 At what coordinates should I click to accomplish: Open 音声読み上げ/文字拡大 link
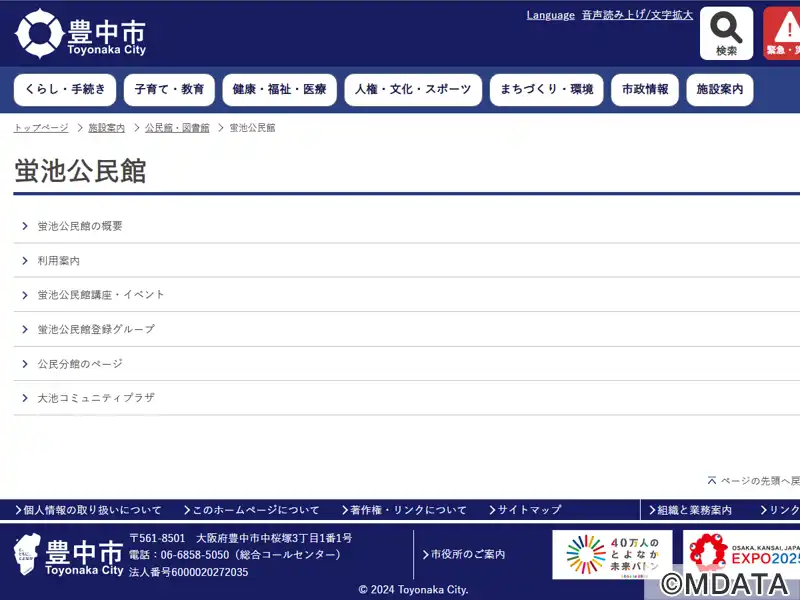click(637, 15)
